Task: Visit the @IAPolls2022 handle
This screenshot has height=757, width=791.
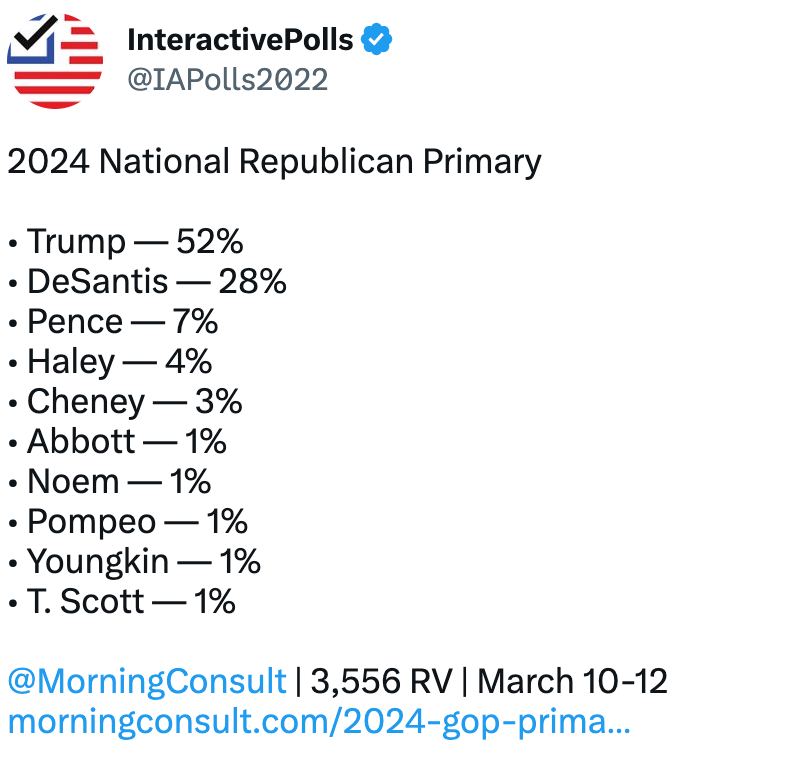Action: (228, 80)
